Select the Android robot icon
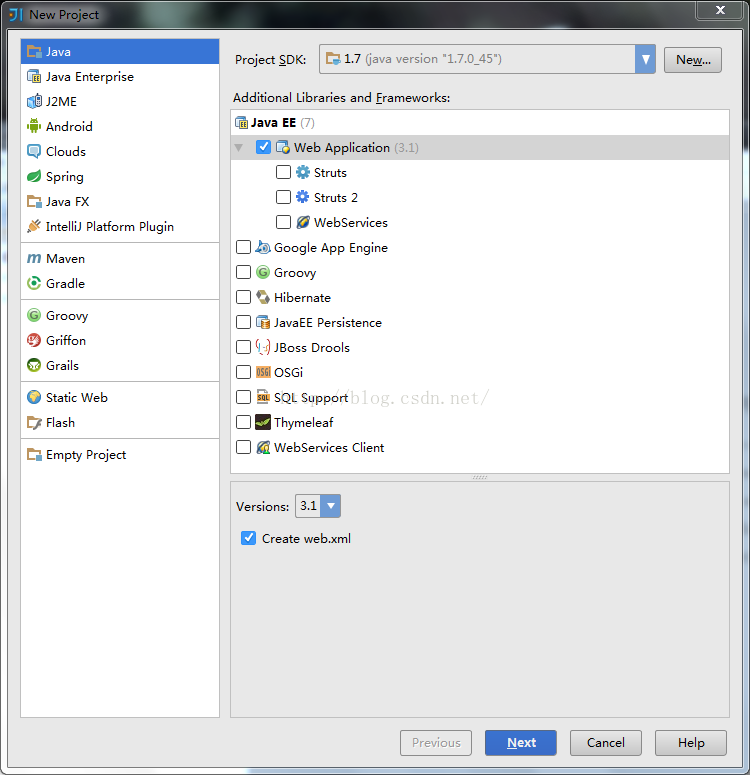Image resolution: width=750 pixels, height=775 pixels. pos(34,126)
